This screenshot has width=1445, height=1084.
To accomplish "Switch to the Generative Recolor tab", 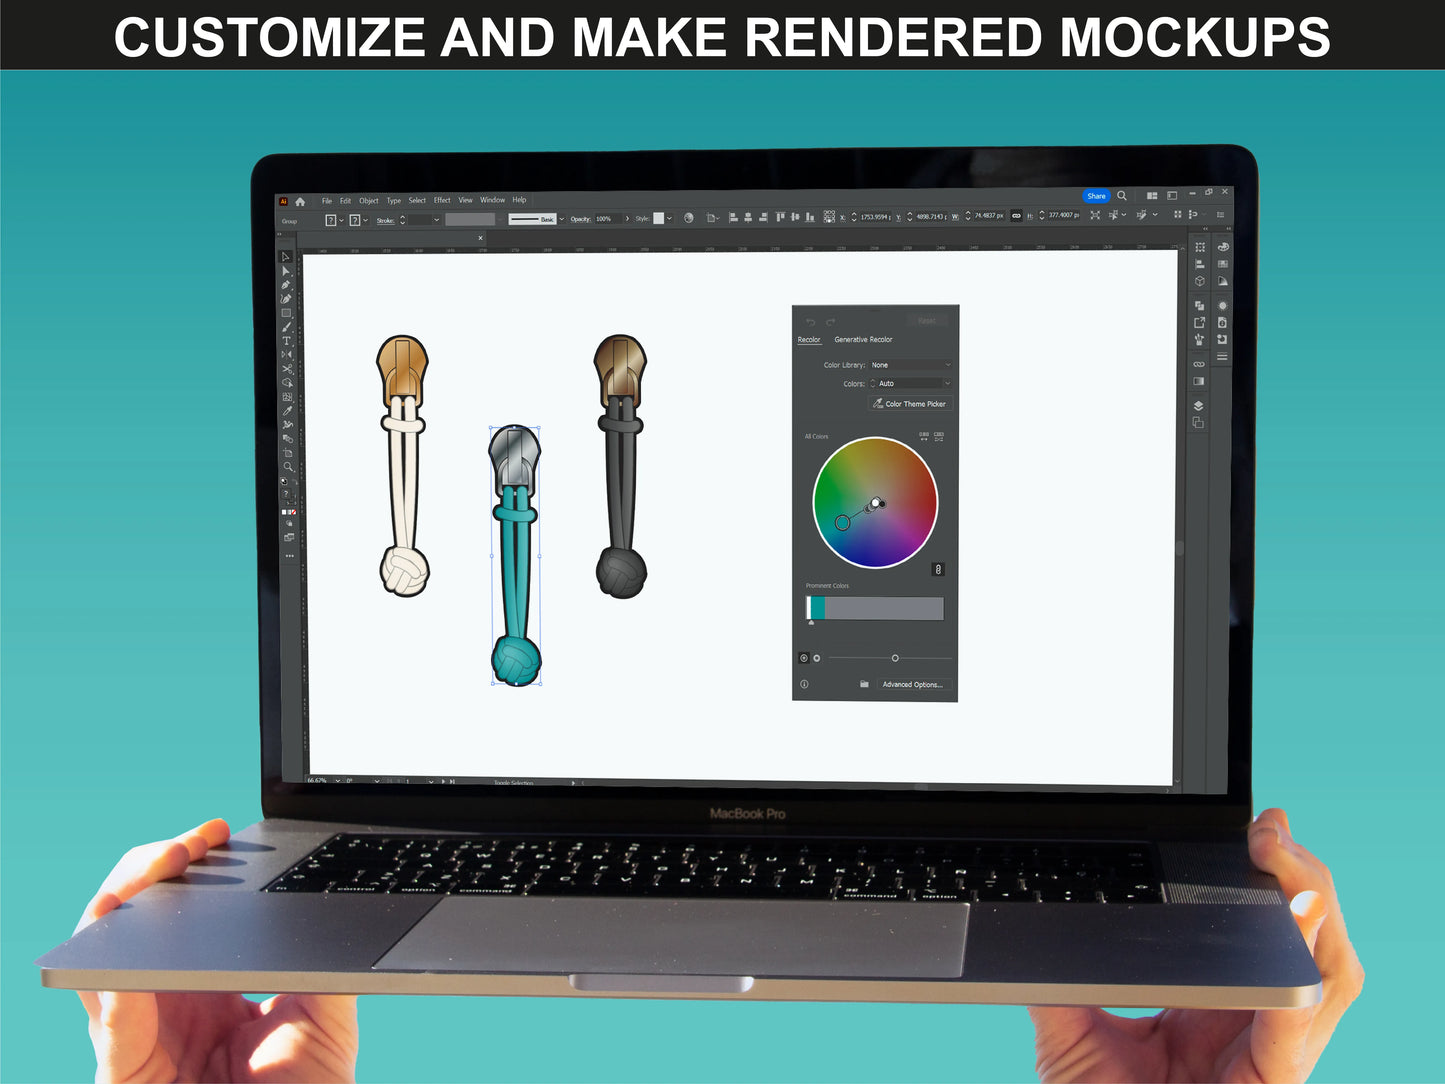I will [x=863, y=340].
